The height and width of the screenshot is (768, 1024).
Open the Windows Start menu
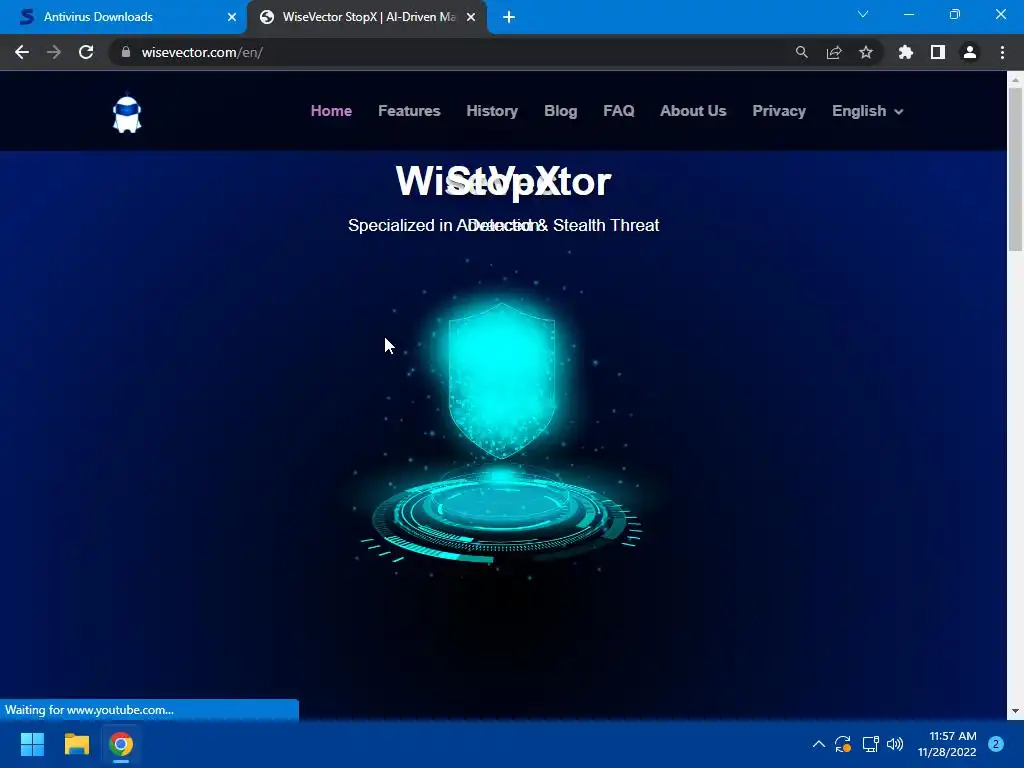pos(32,744)
